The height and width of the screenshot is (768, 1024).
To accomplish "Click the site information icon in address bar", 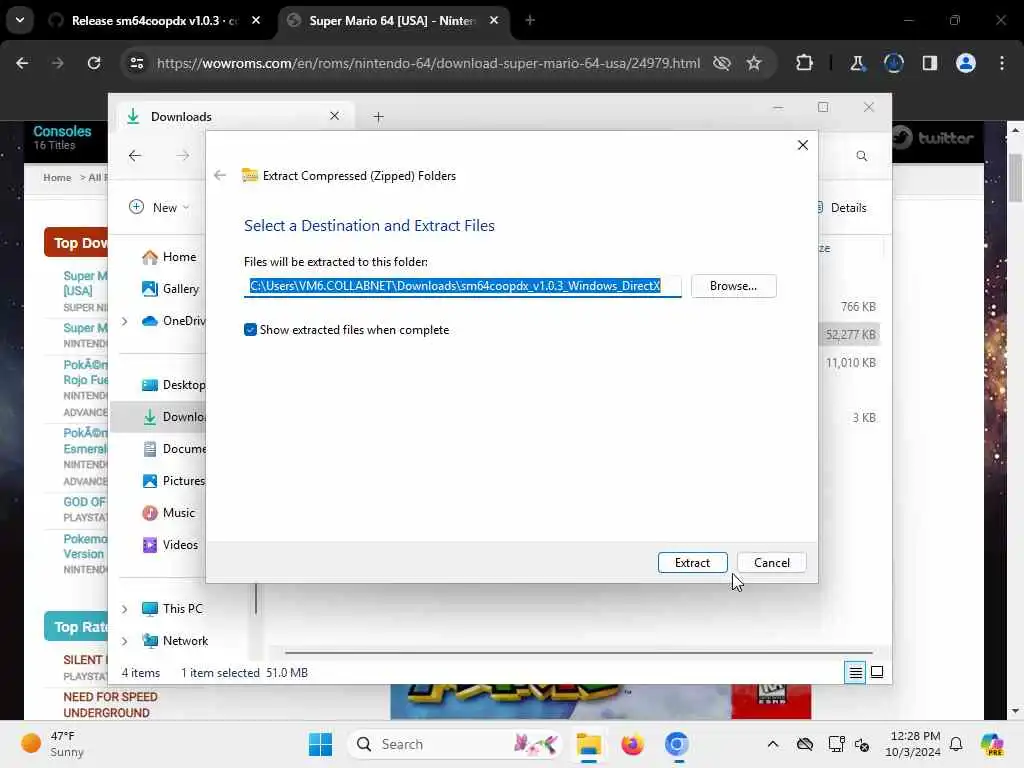I will coord(136,63).
